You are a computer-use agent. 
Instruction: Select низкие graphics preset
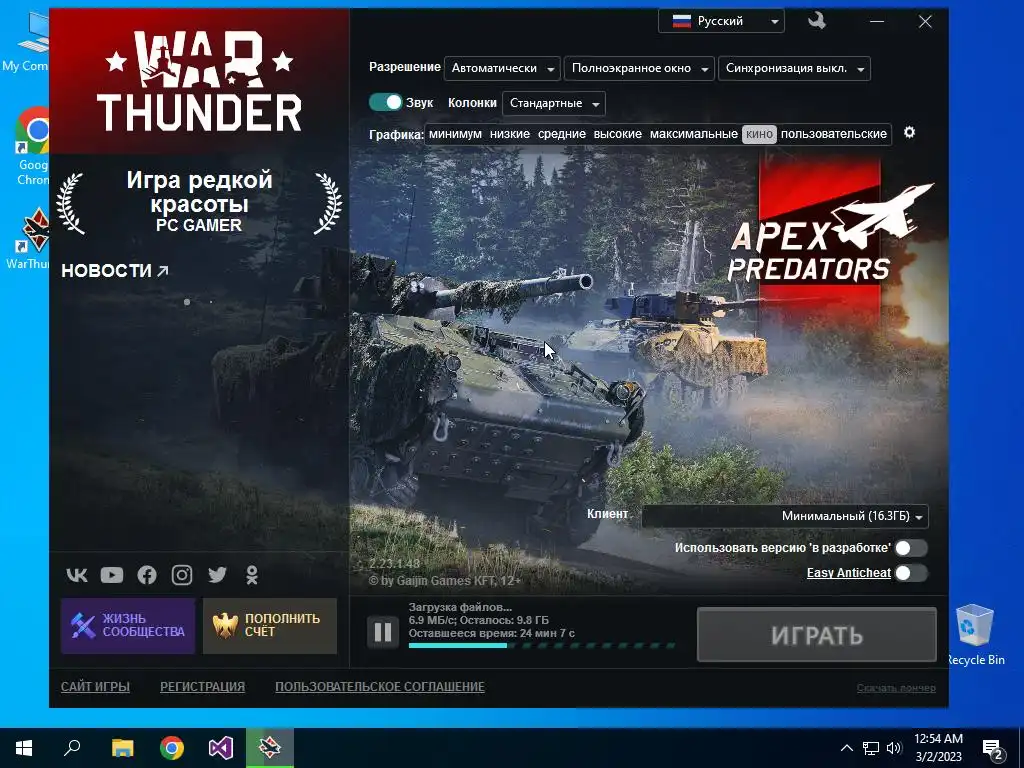[509, 134]
